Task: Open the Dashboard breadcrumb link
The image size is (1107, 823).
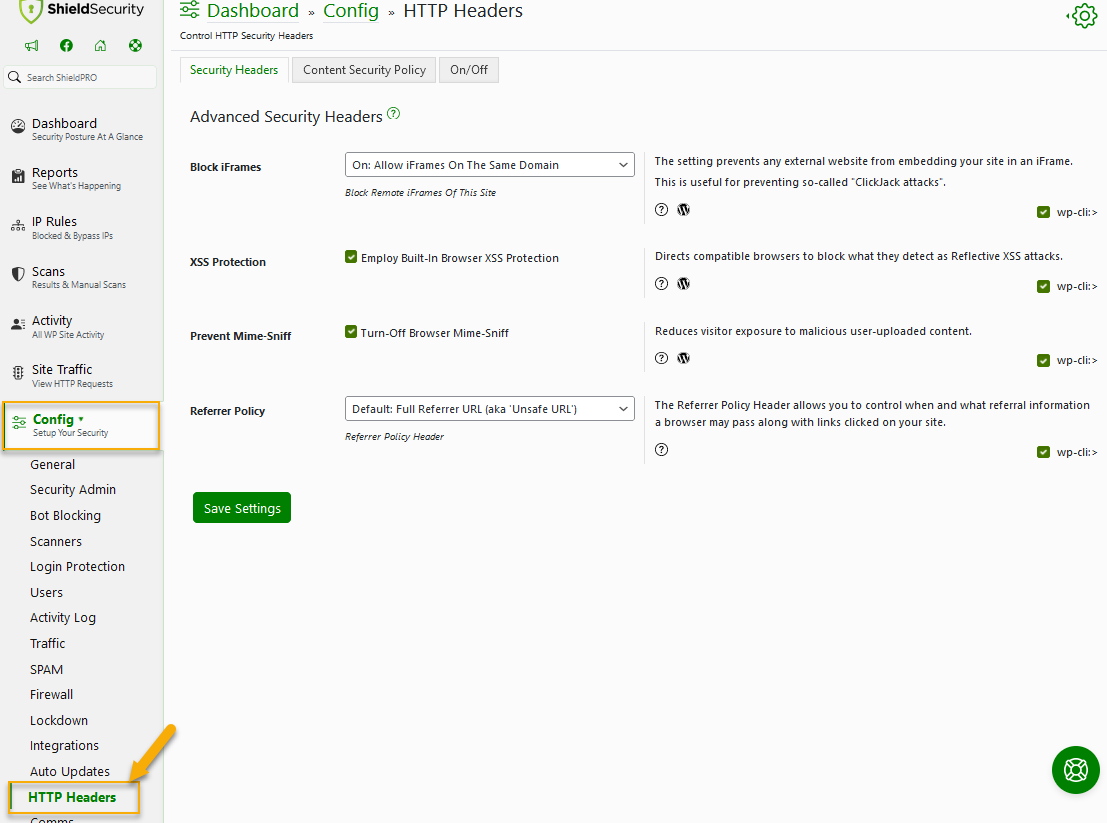Action: (x=253, y=11)
